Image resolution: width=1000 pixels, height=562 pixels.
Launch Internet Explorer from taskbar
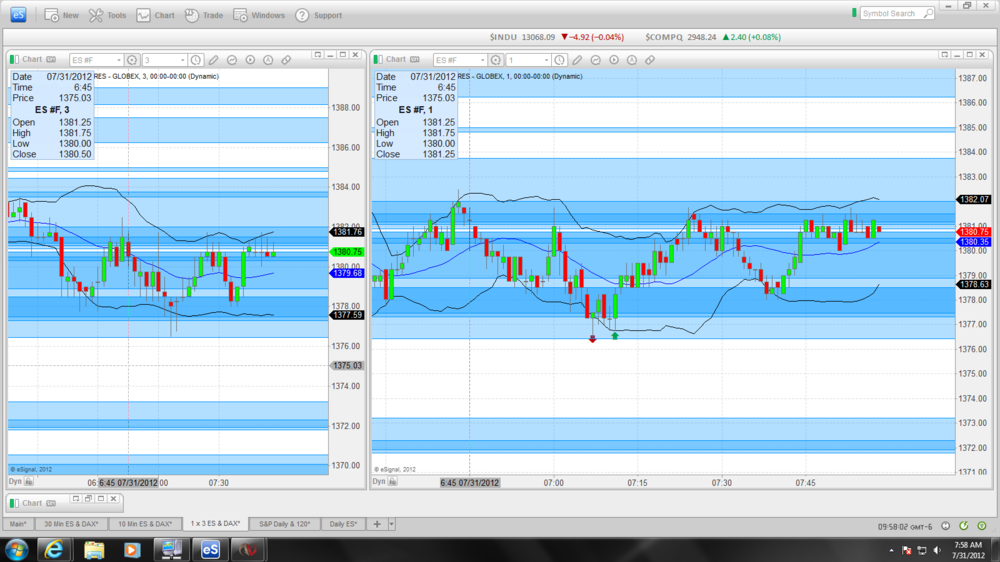(x=54, y=549)
